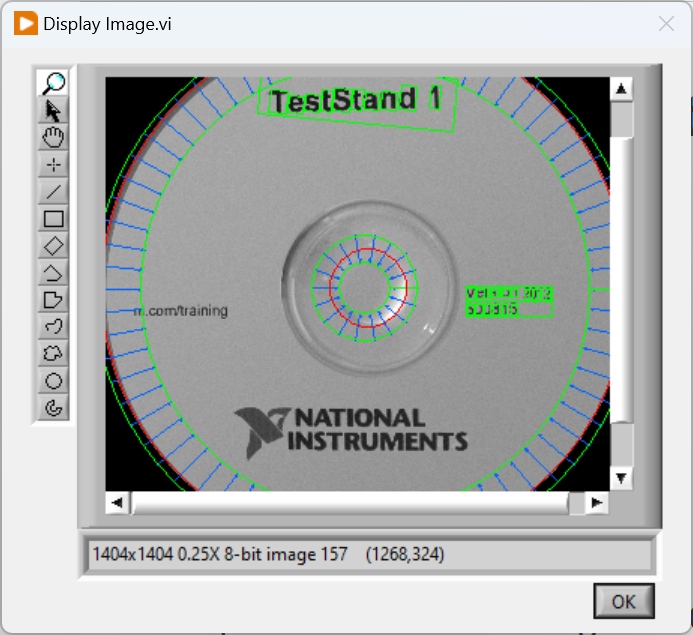Select the Annulus tool
The height and width of the screenshot is (635, 693).
(x=53, y=407)
